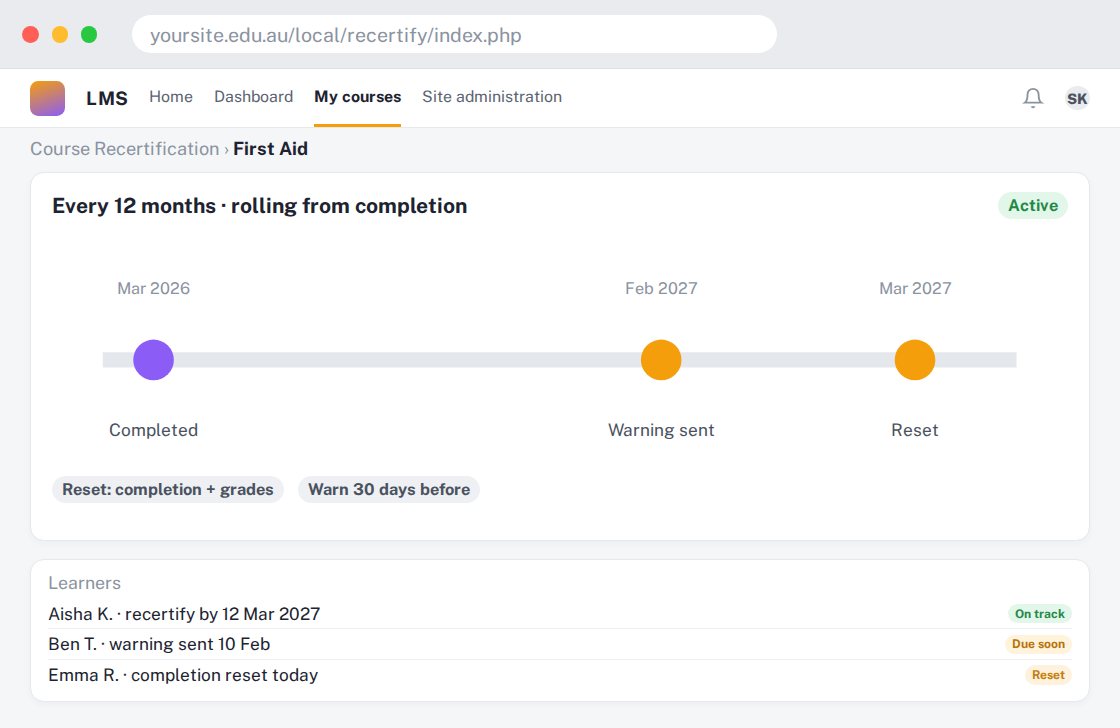1120x728 pixels.
Task: Select the Emma R. learner row
Action: click(x=560, y=675)
